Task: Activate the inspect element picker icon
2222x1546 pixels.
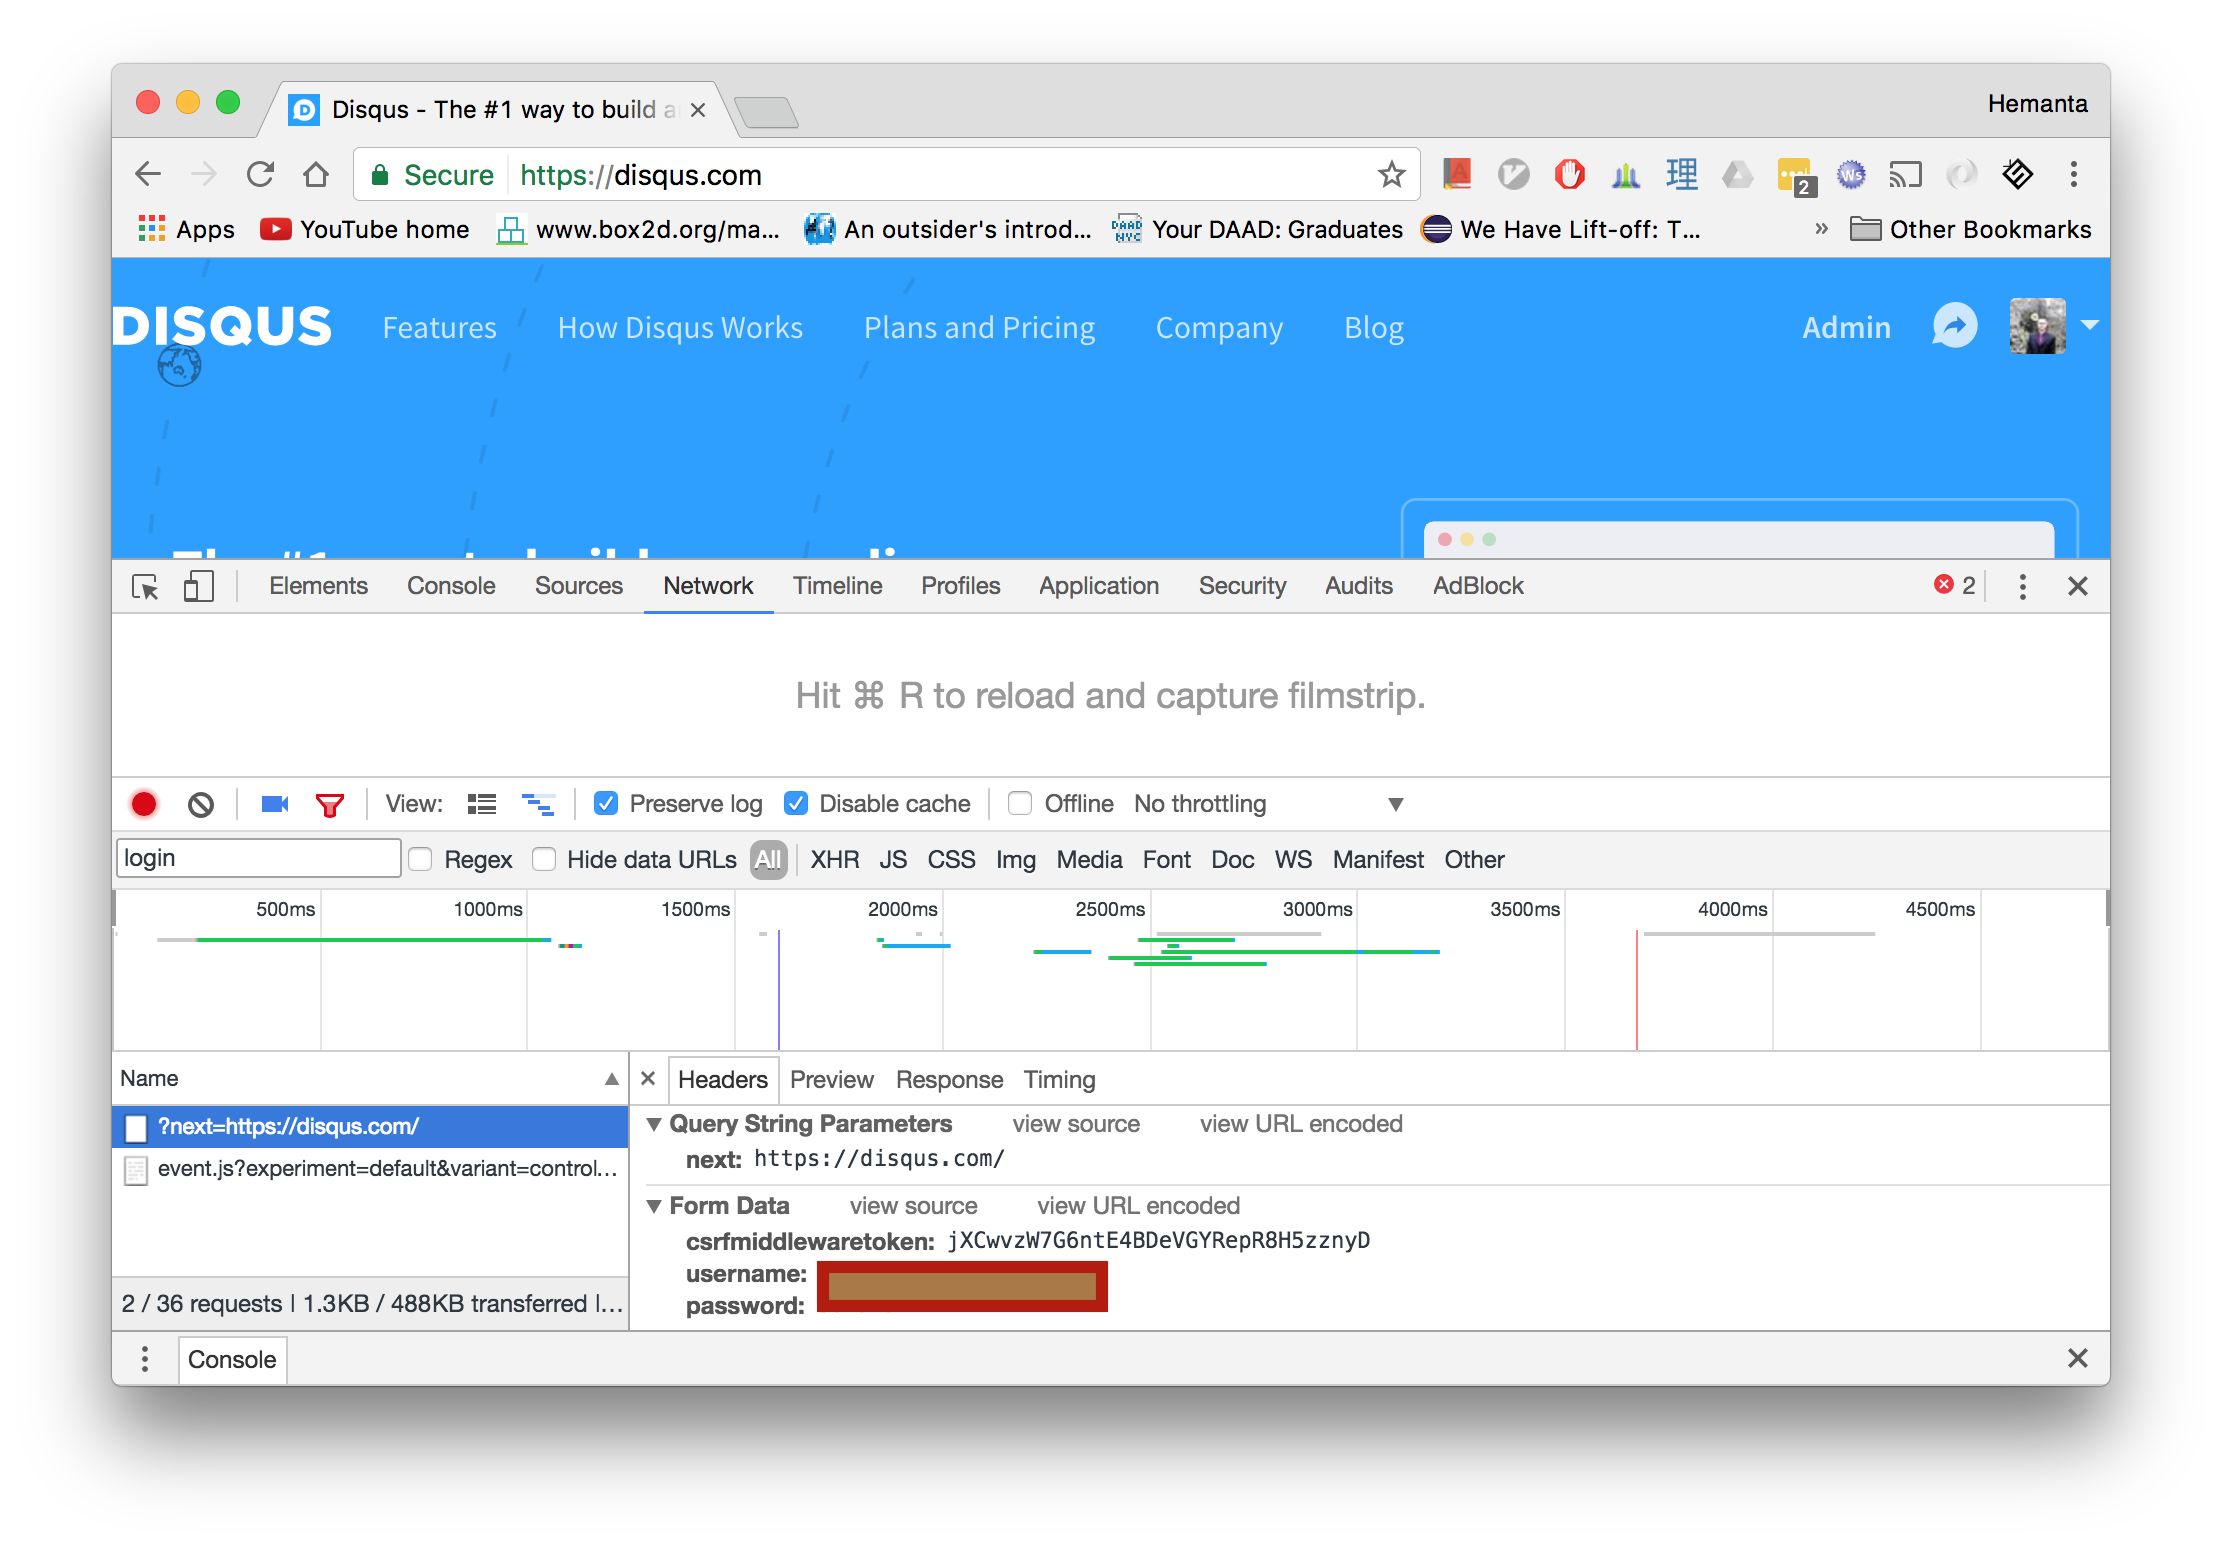Action: [145, 586]
